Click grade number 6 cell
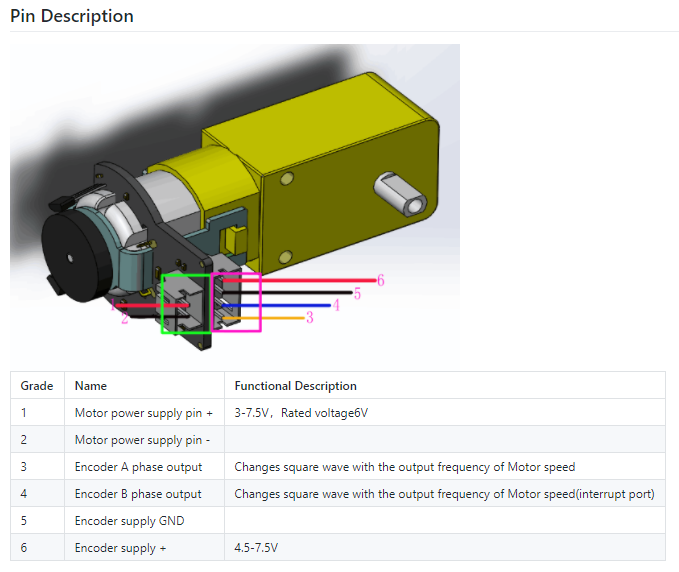The width and height of the screenshot is (679, 572). click(37, 547)
